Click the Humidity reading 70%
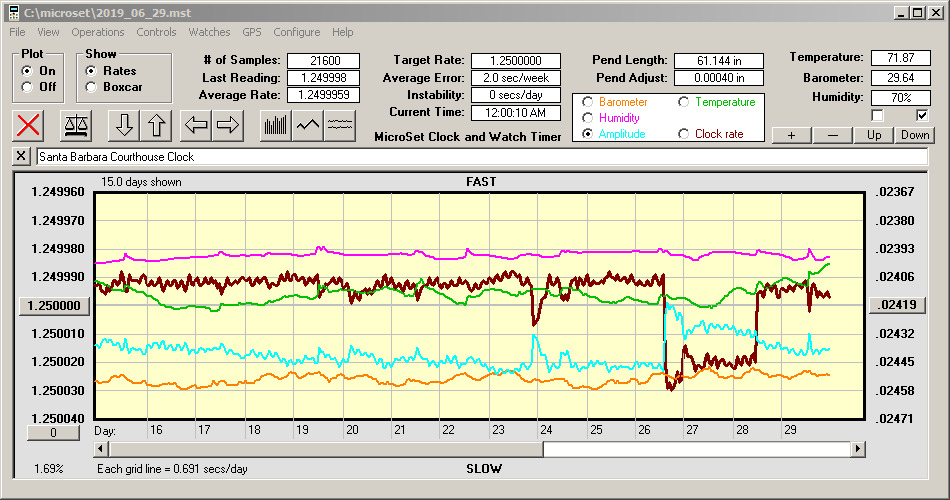The image size is (950, 500). [x=900, y=97]
